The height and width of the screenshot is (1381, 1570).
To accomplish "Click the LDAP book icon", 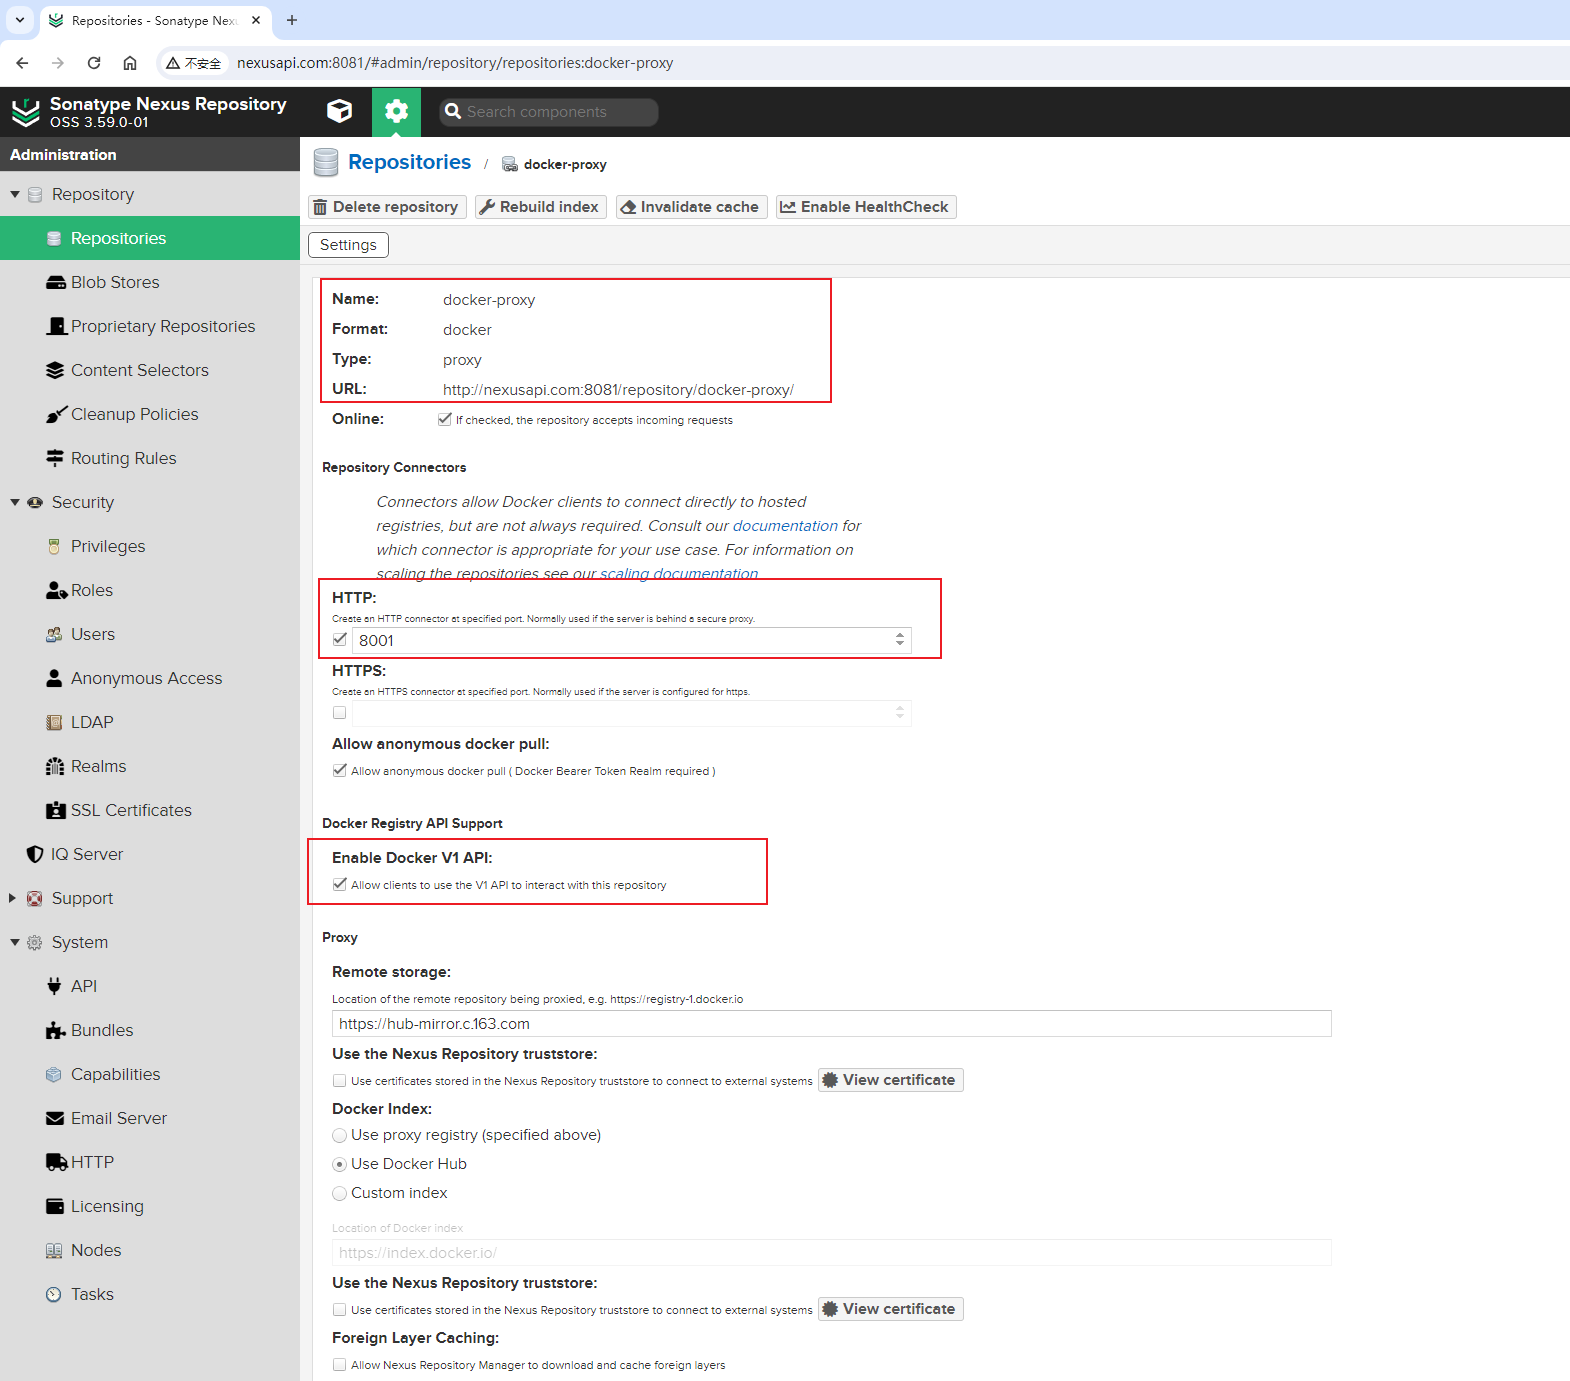I will [54, 722].
